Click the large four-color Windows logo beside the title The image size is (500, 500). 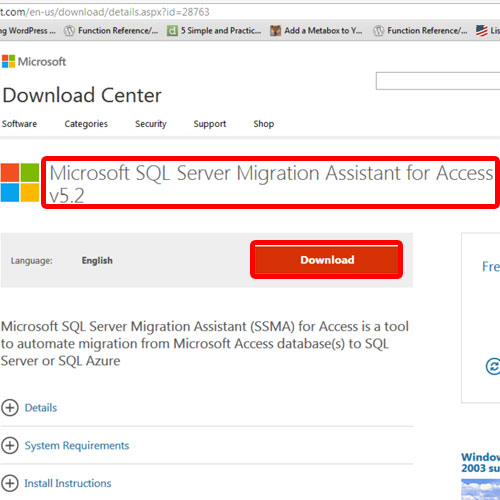coord(20,182)
